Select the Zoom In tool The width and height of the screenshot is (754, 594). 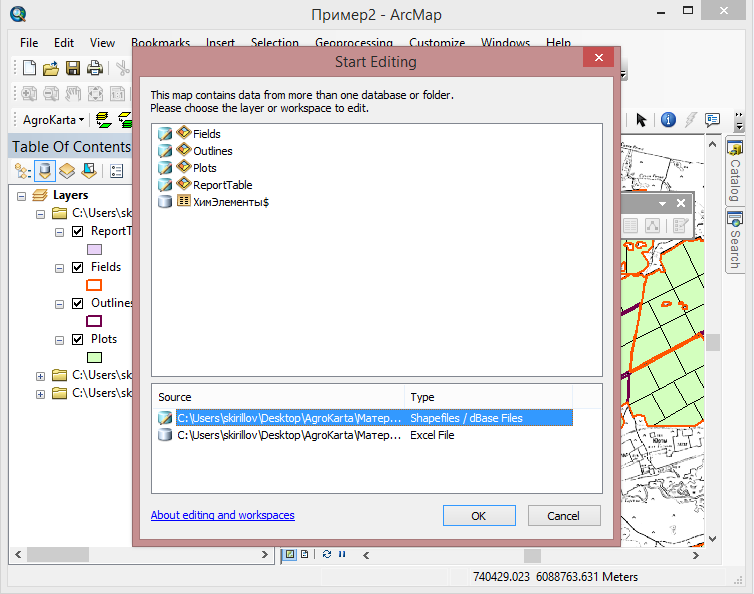click(28, 93)
